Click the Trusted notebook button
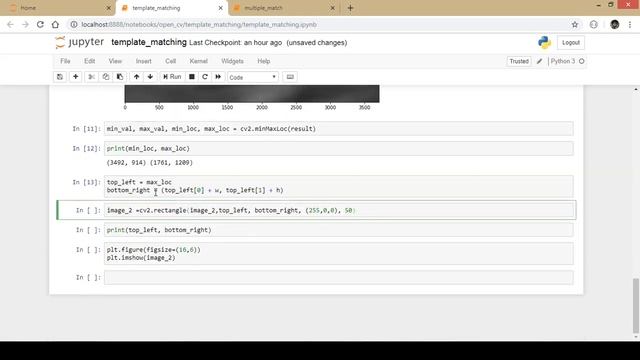 click(519, 61)
